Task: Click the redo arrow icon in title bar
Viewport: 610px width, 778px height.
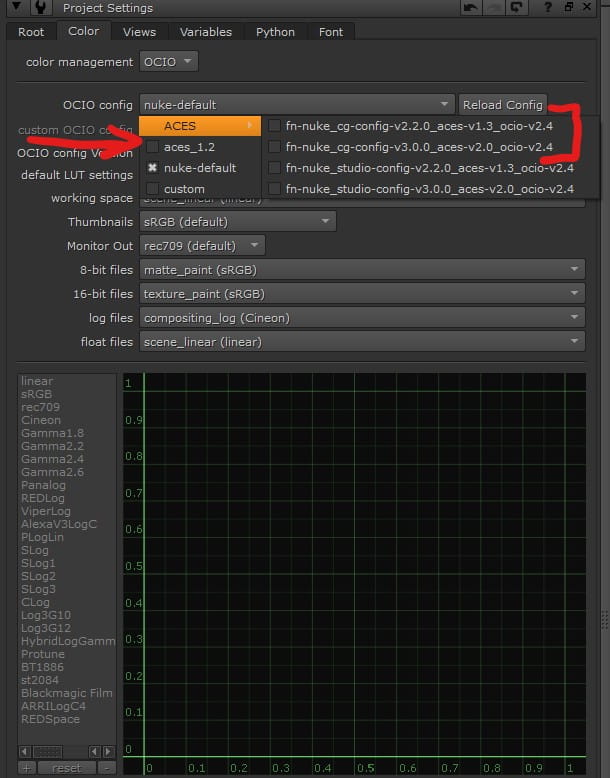Action: coord(493,7)
